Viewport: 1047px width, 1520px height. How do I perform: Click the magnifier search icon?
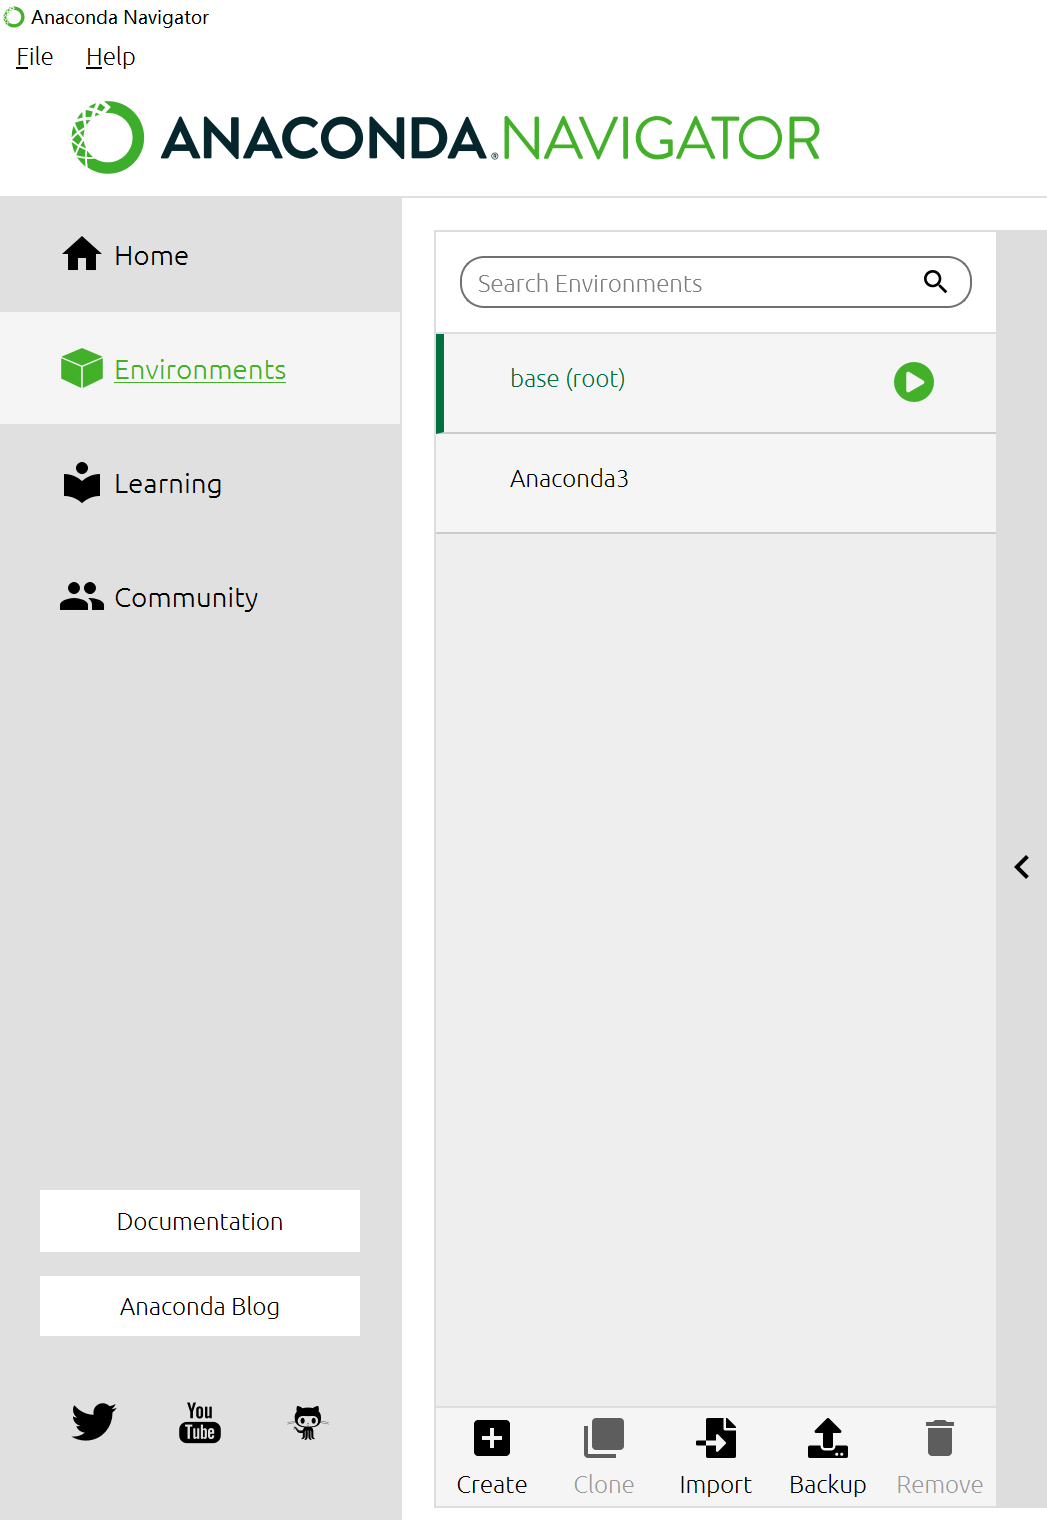tap(936, 282)
